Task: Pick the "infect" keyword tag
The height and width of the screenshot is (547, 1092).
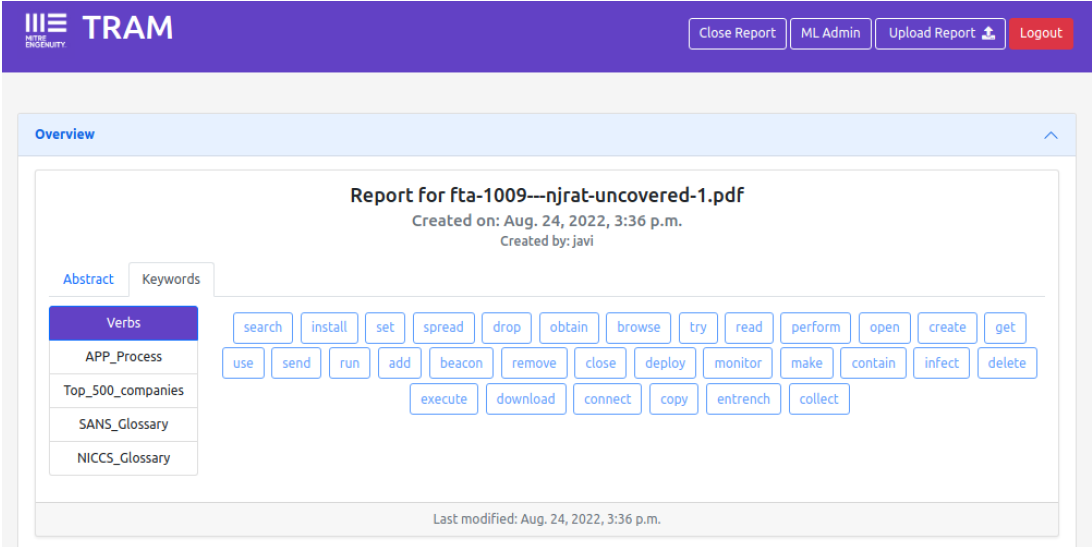Action: pos(941,363)
